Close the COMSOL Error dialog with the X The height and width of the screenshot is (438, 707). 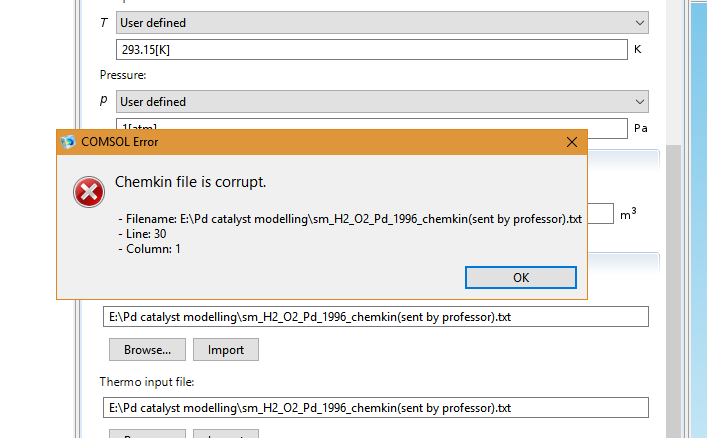pos(572,142)
